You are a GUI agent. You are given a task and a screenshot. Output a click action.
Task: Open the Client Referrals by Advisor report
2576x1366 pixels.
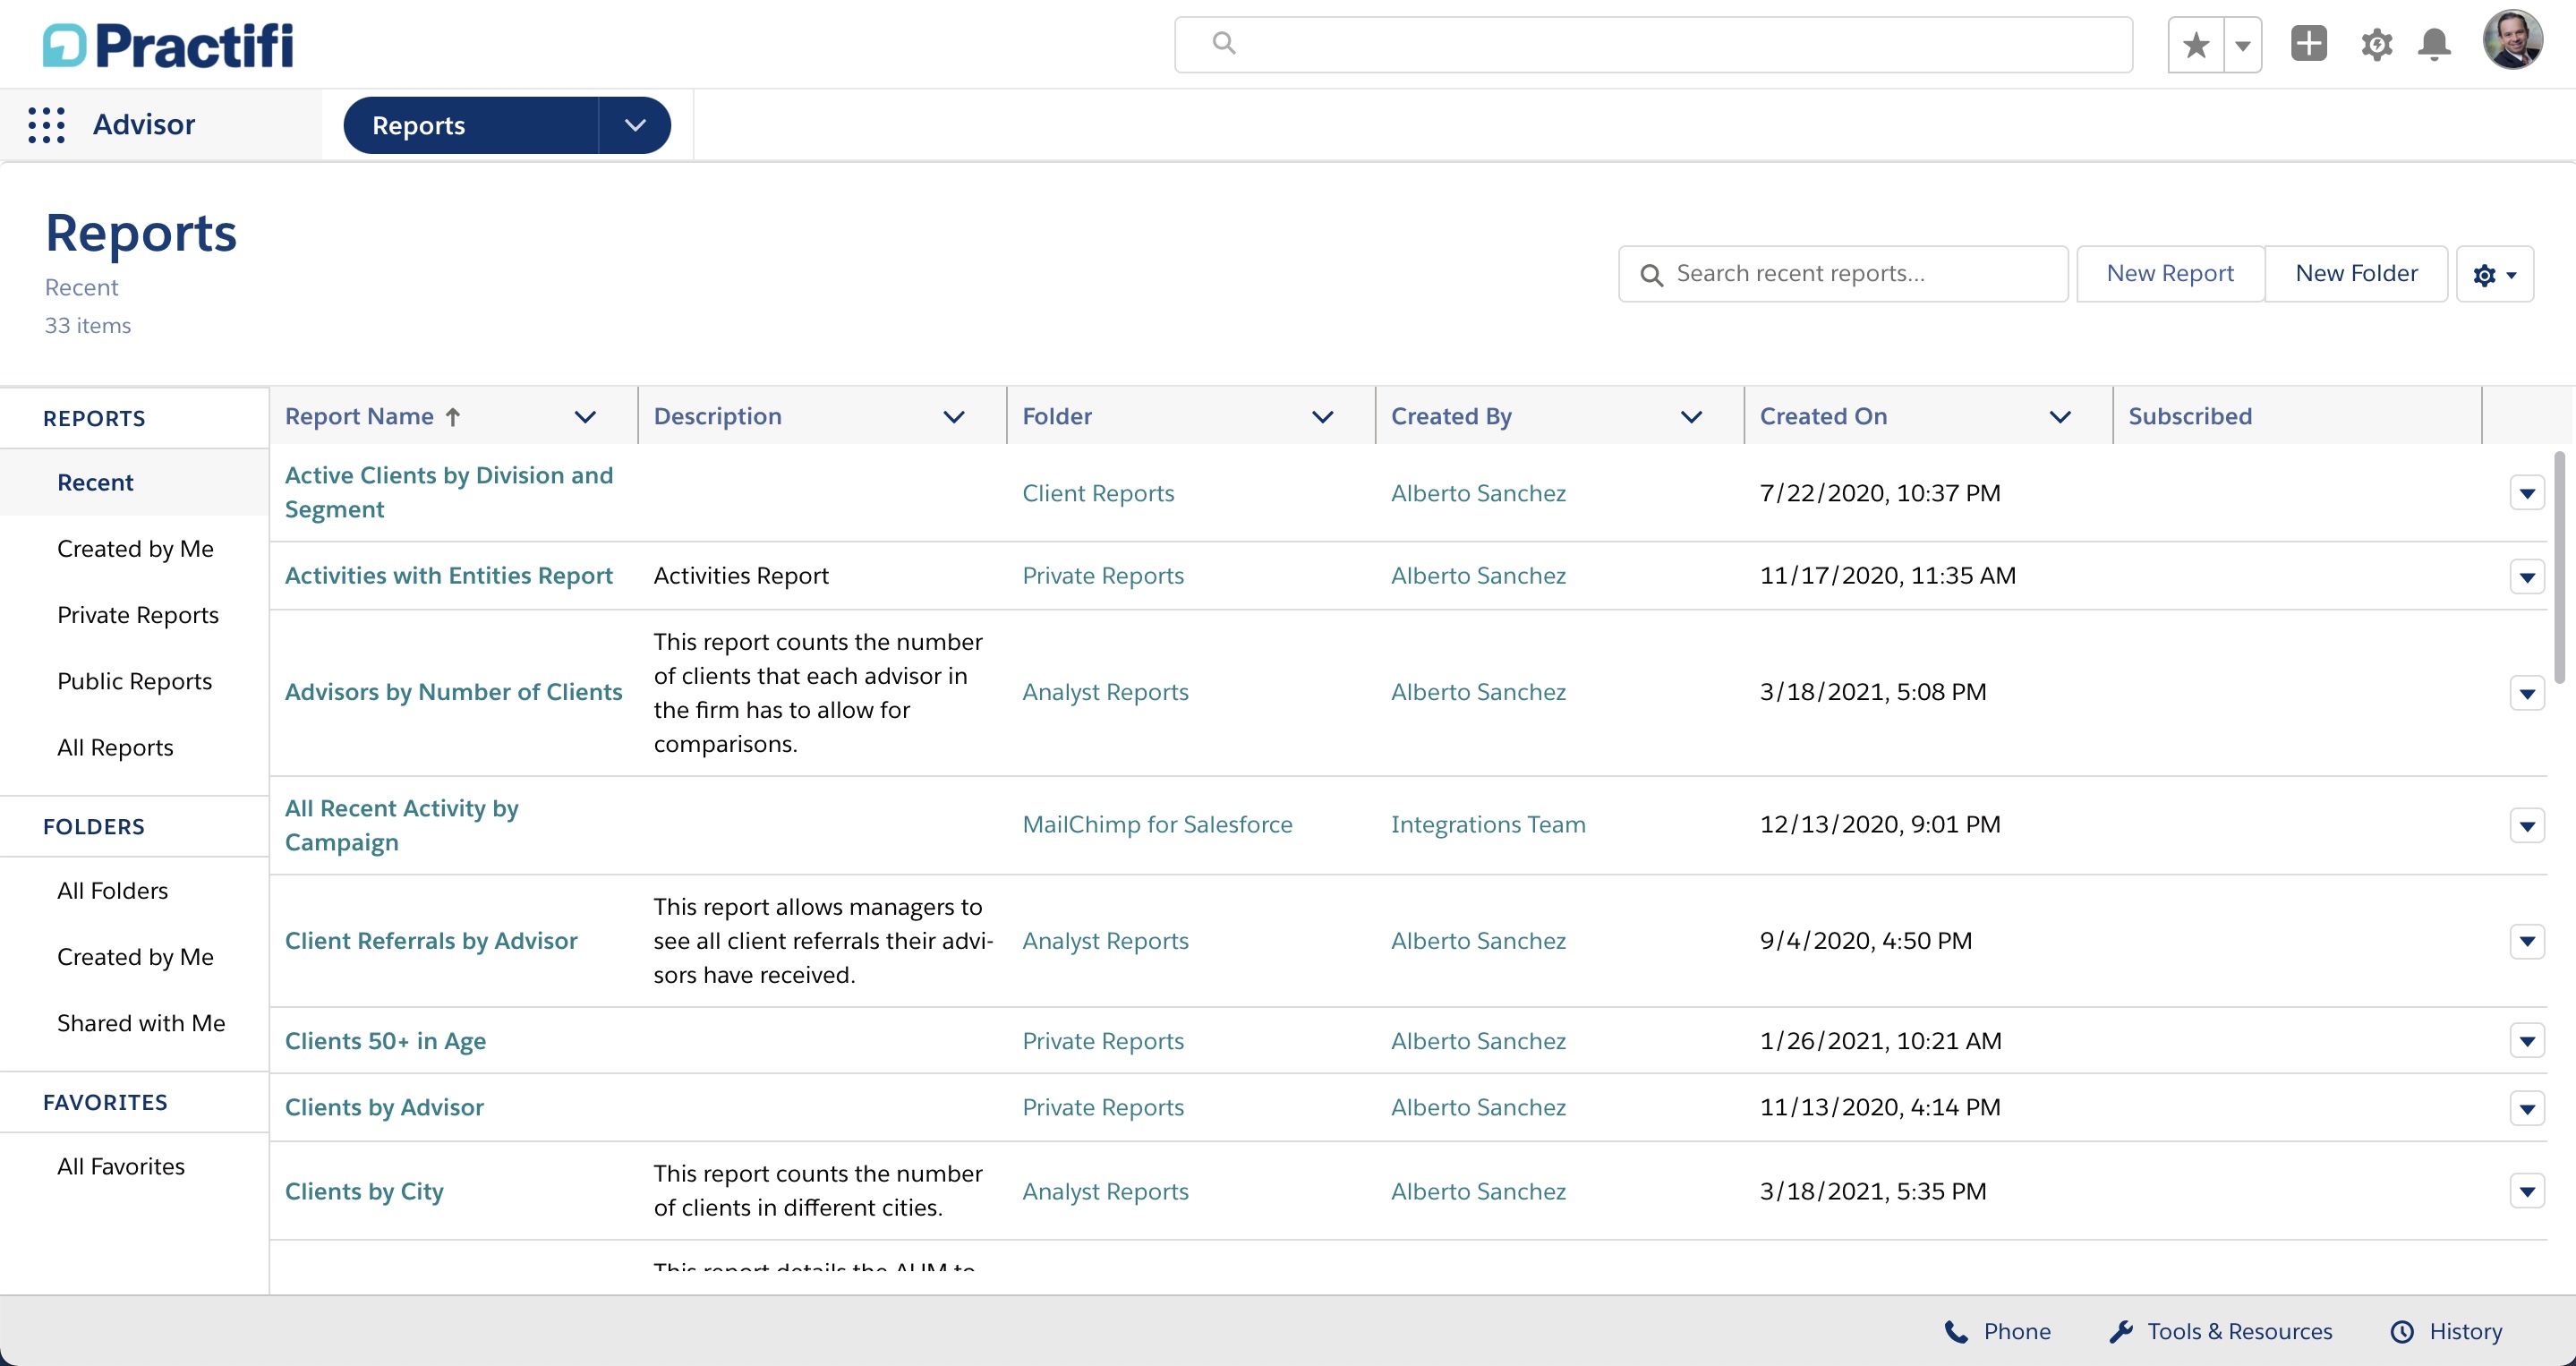pos(431,940)
